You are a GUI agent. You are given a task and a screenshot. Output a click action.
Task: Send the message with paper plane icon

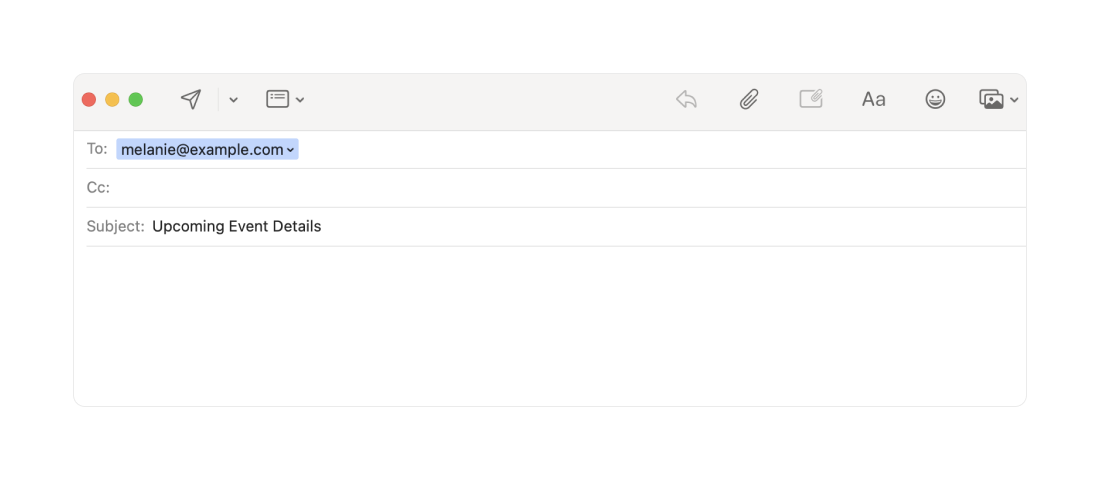191,99
